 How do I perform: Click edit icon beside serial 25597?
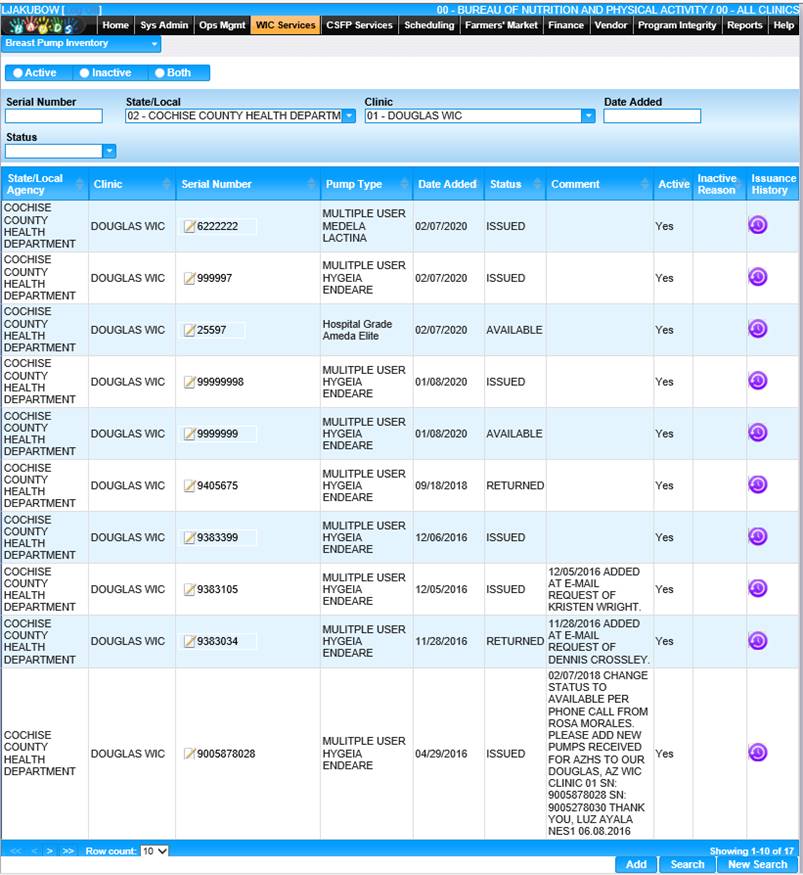tap(190, 330)
